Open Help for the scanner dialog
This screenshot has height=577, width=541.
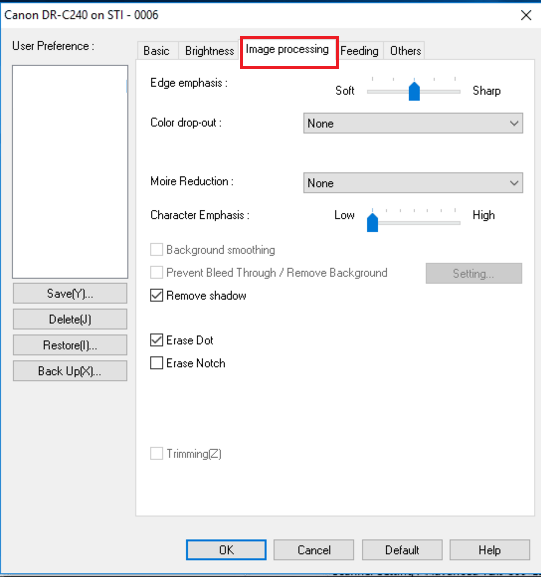click(489, 550)
